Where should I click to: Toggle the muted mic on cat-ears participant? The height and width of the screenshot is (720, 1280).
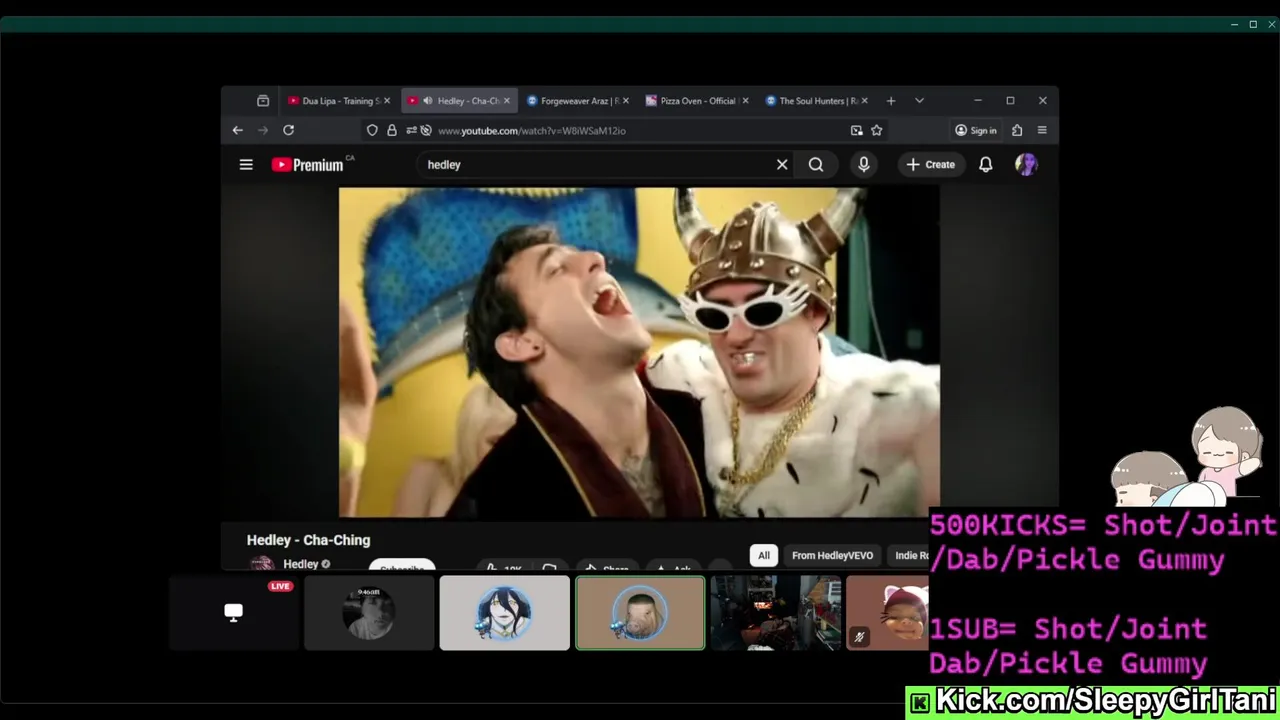click(x=859, y=636)
